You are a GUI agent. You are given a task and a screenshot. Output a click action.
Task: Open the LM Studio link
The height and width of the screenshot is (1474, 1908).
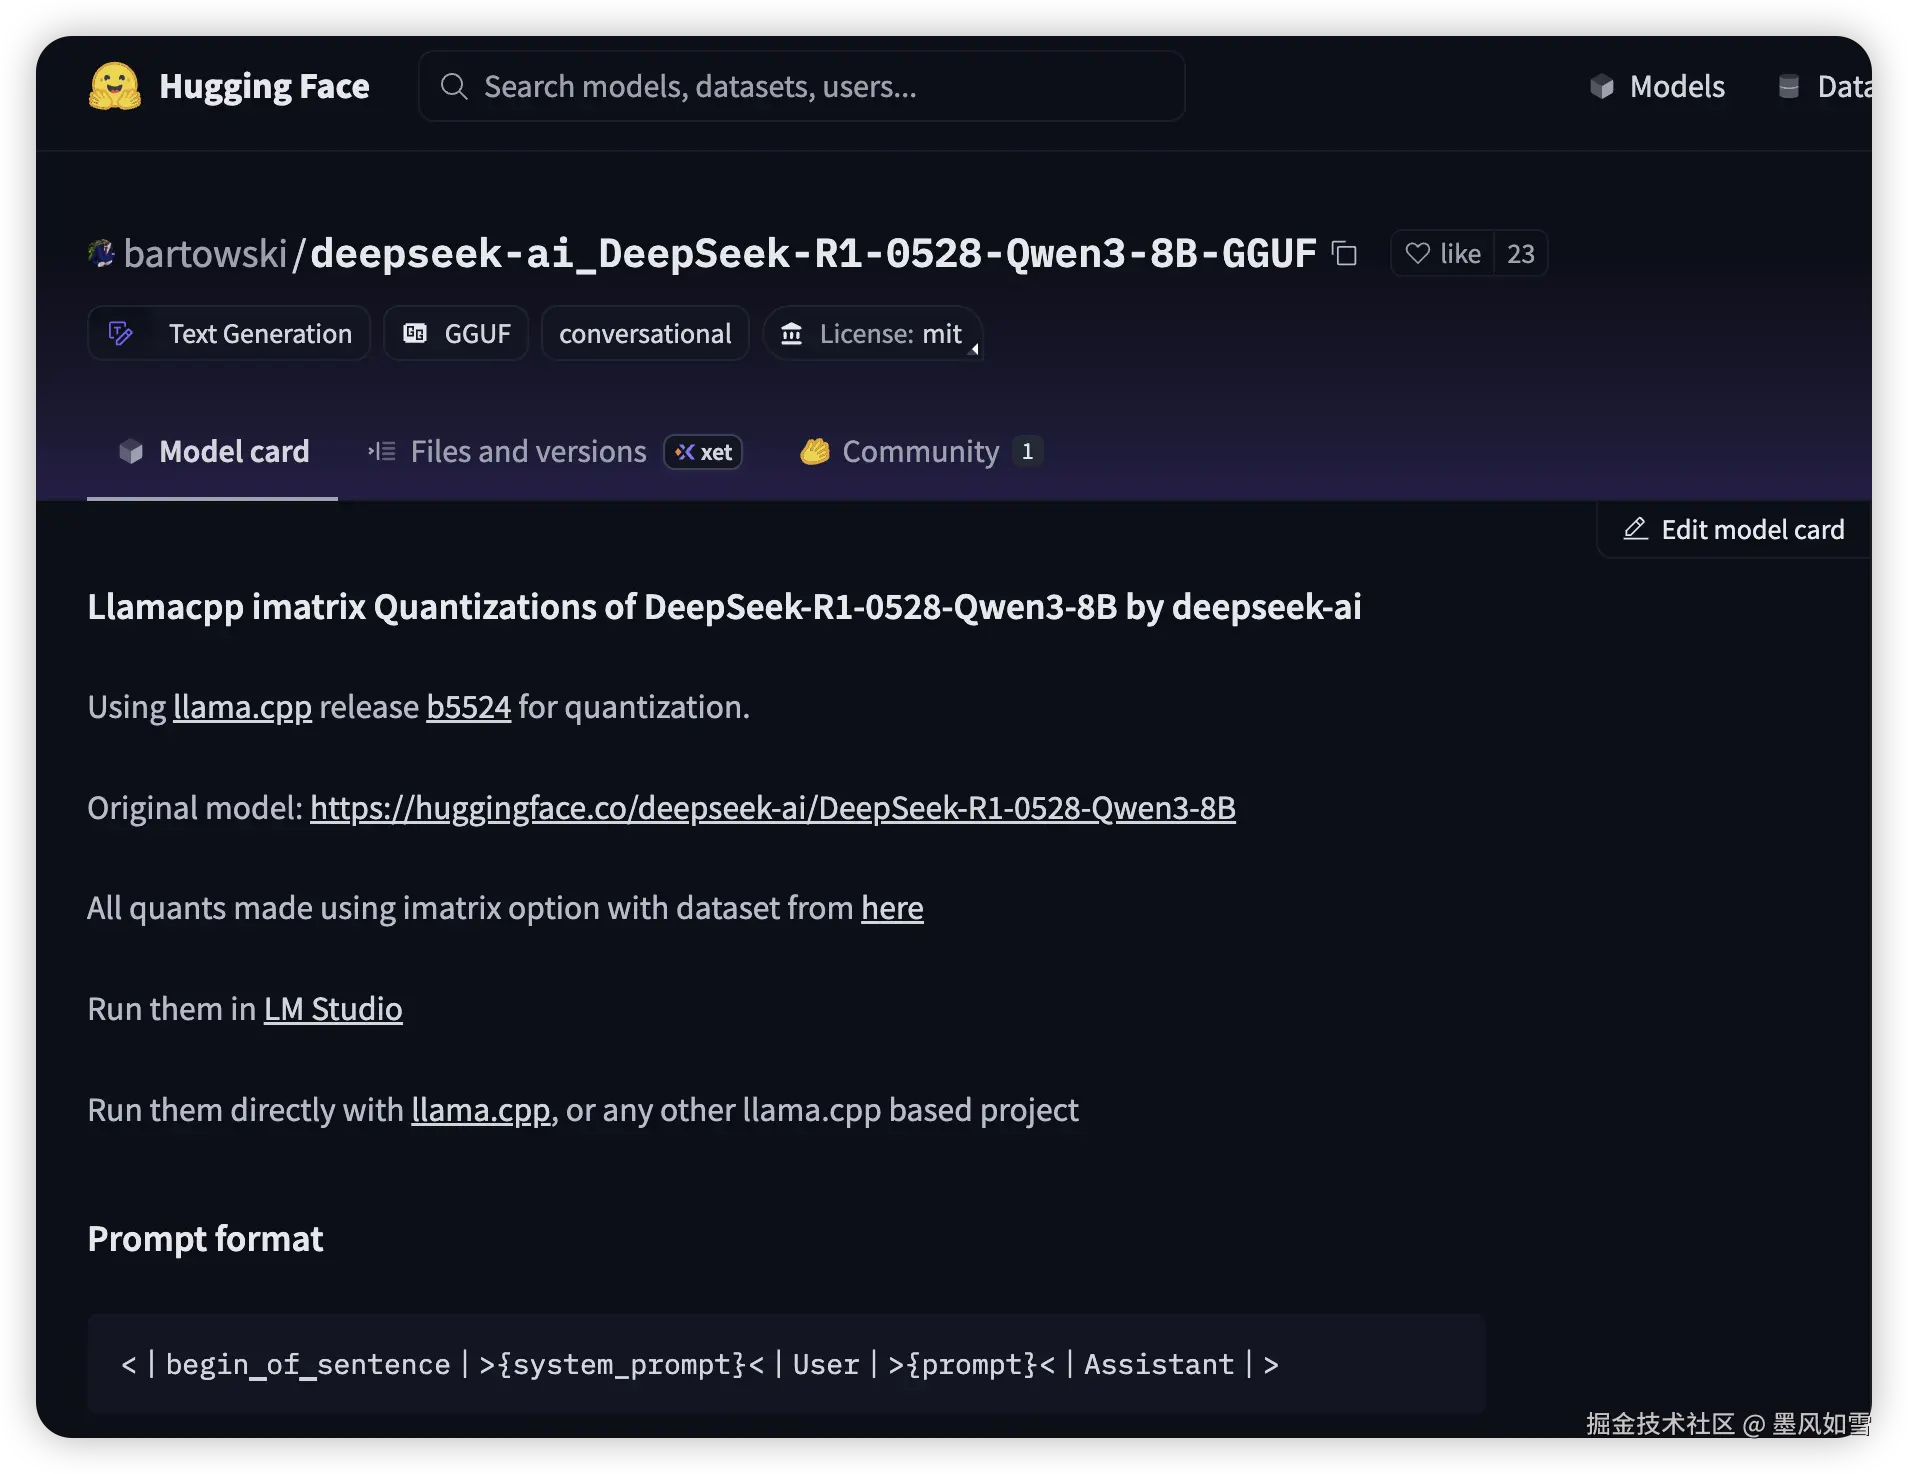pos(333,1010)
